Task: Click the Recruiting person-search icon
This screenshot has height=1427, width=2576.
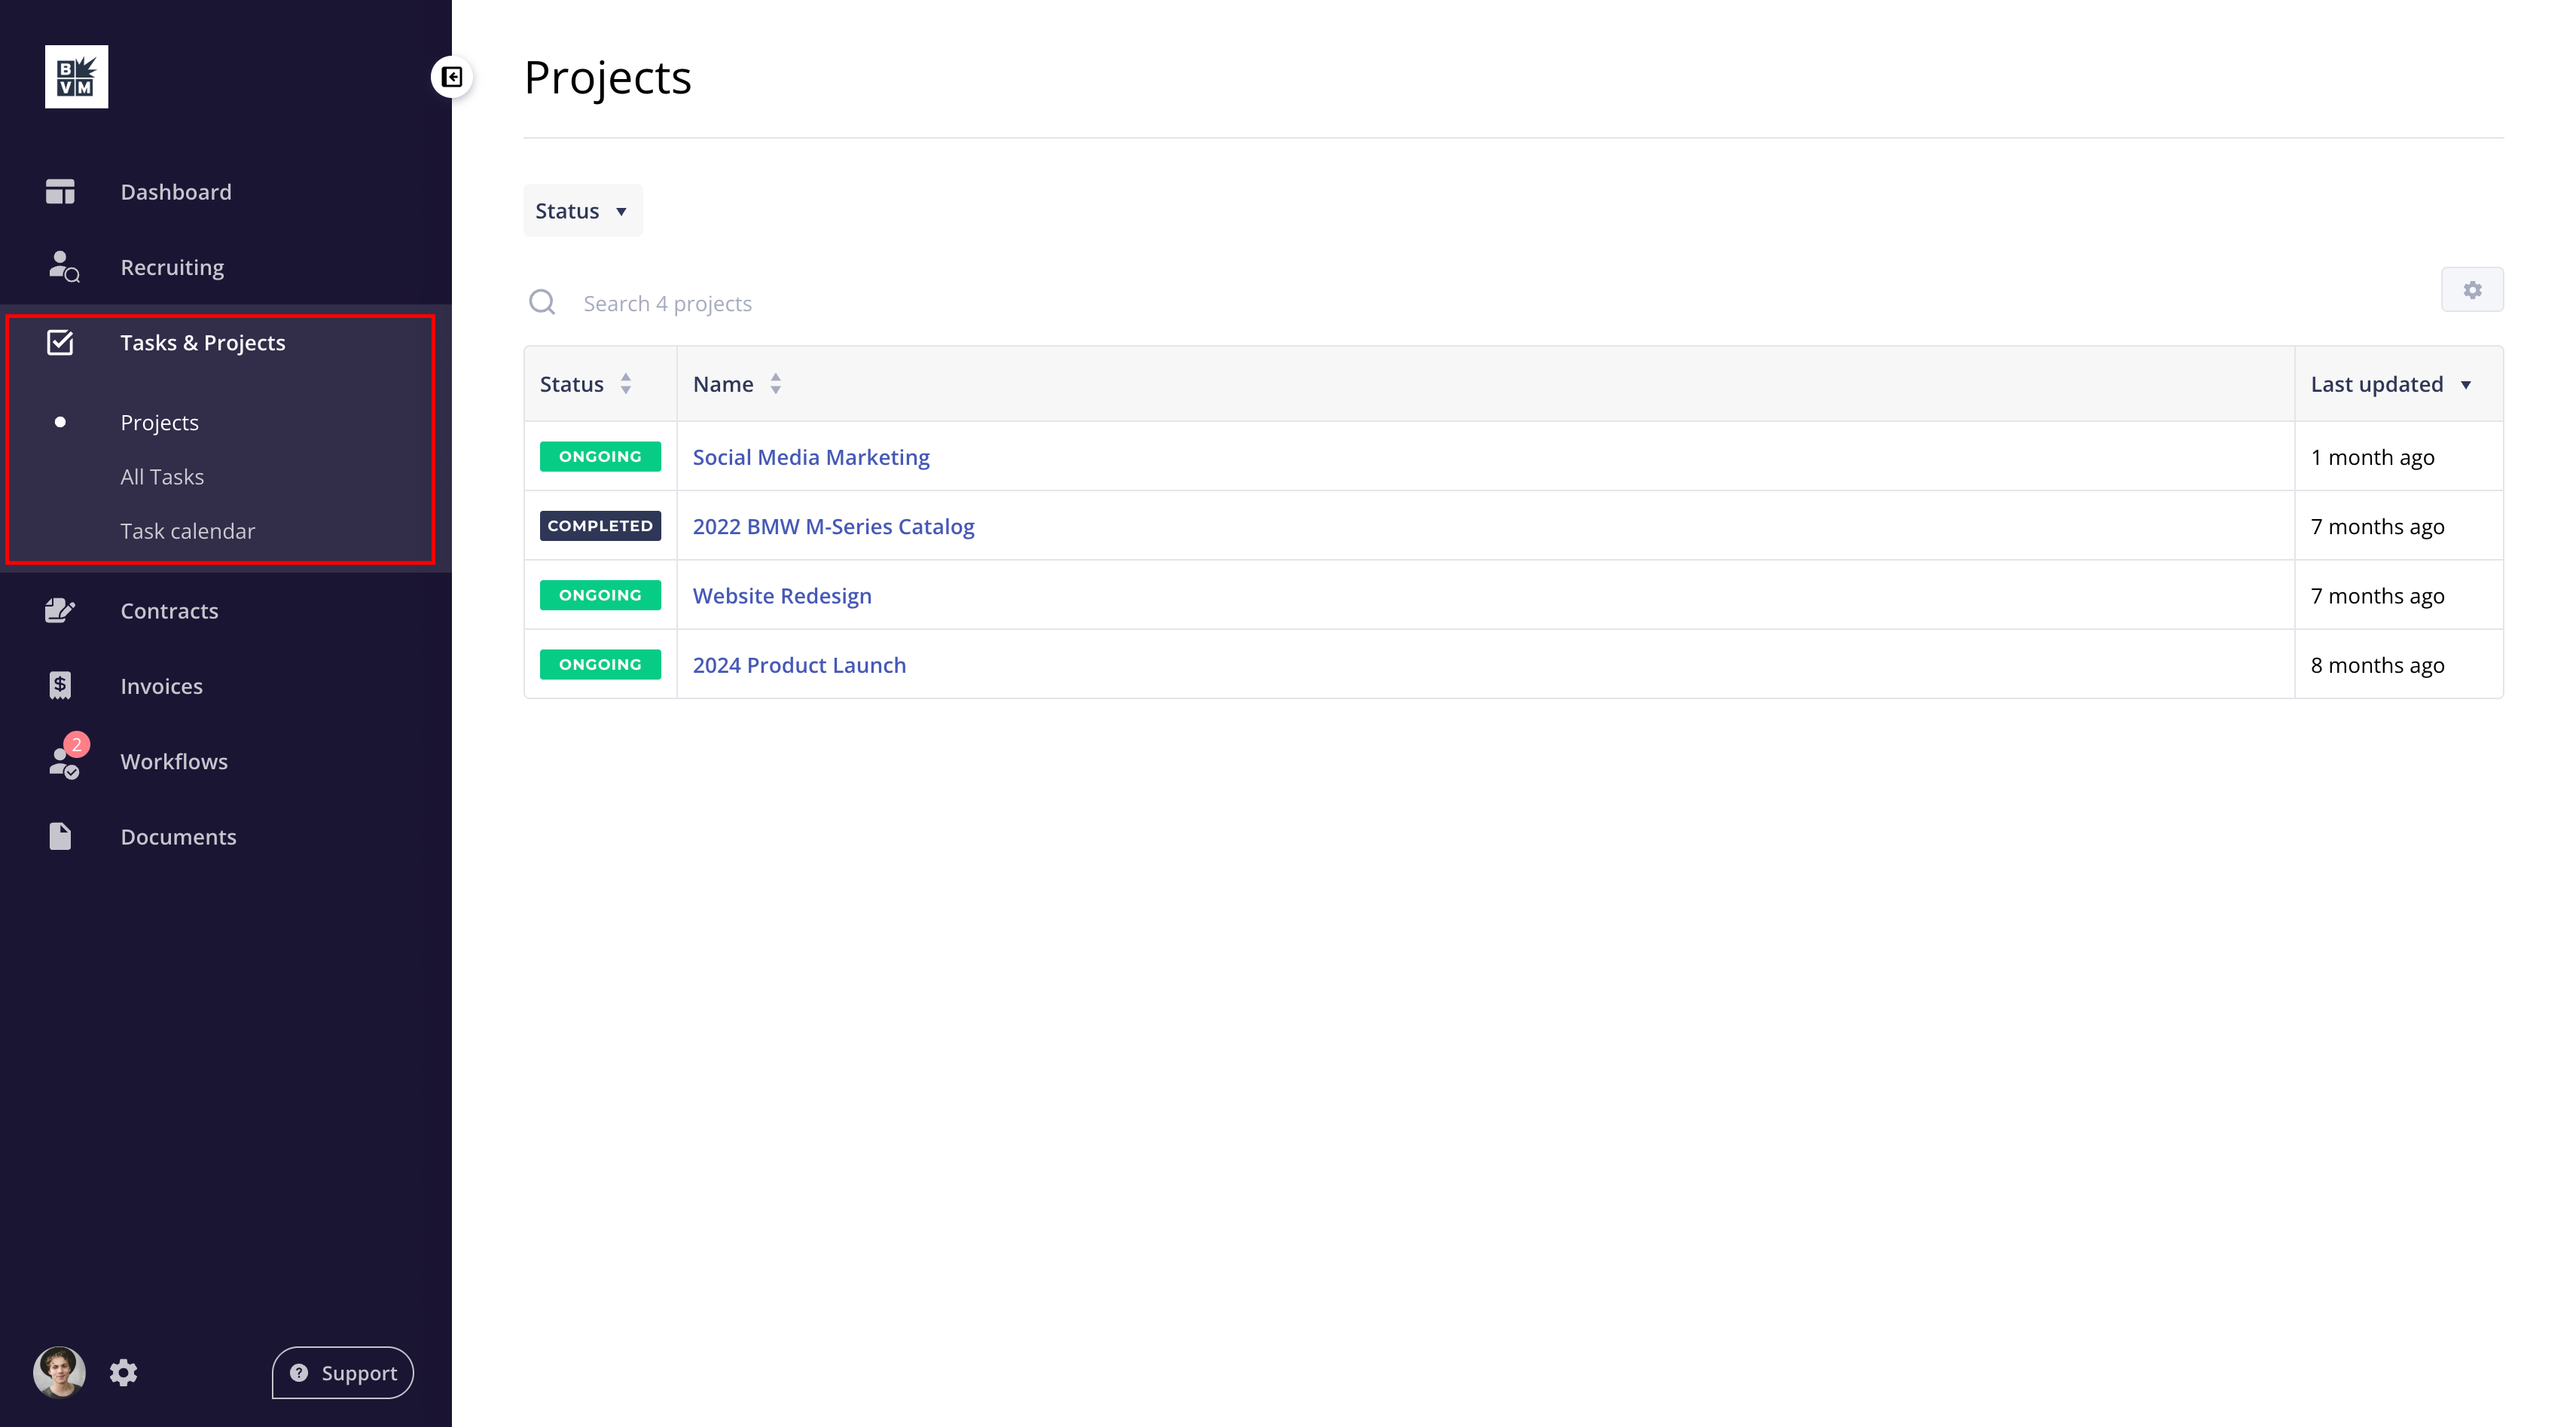Action: [x=63, y=267]
